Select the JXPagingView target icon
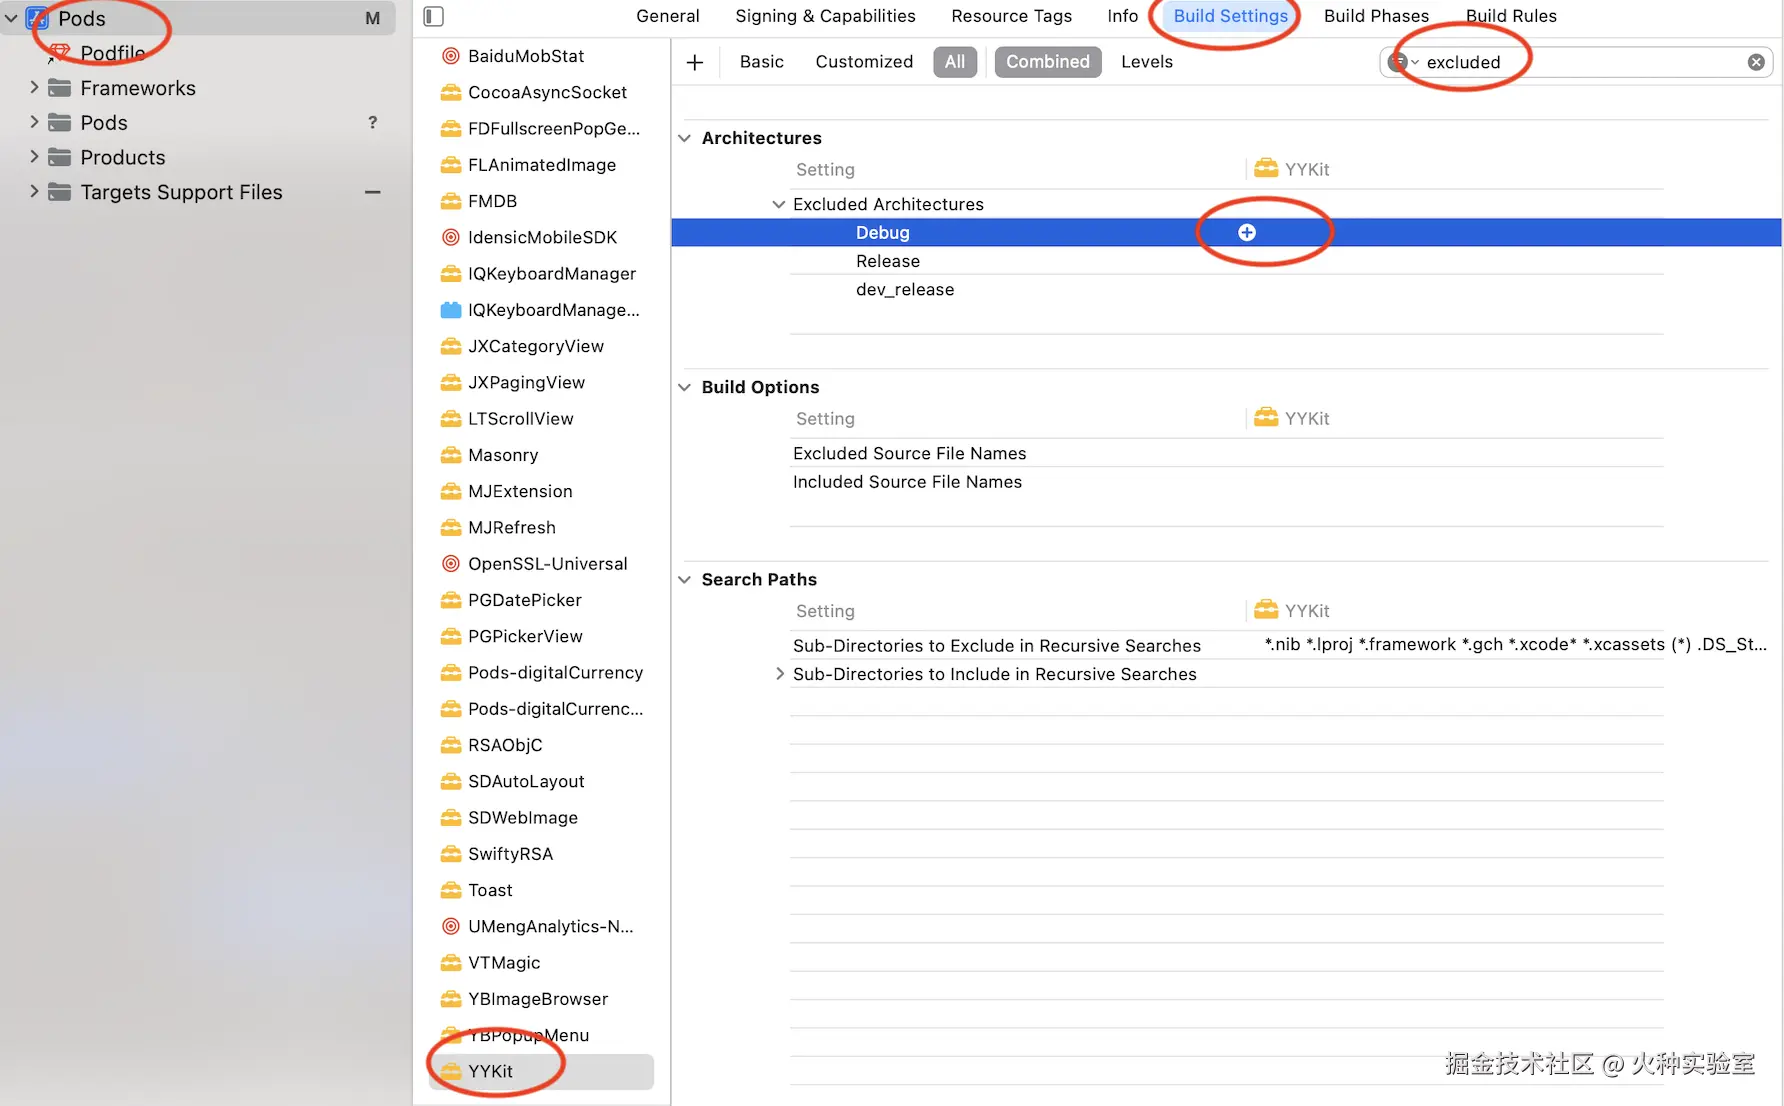The image size is (1784, 1106). 451,382
